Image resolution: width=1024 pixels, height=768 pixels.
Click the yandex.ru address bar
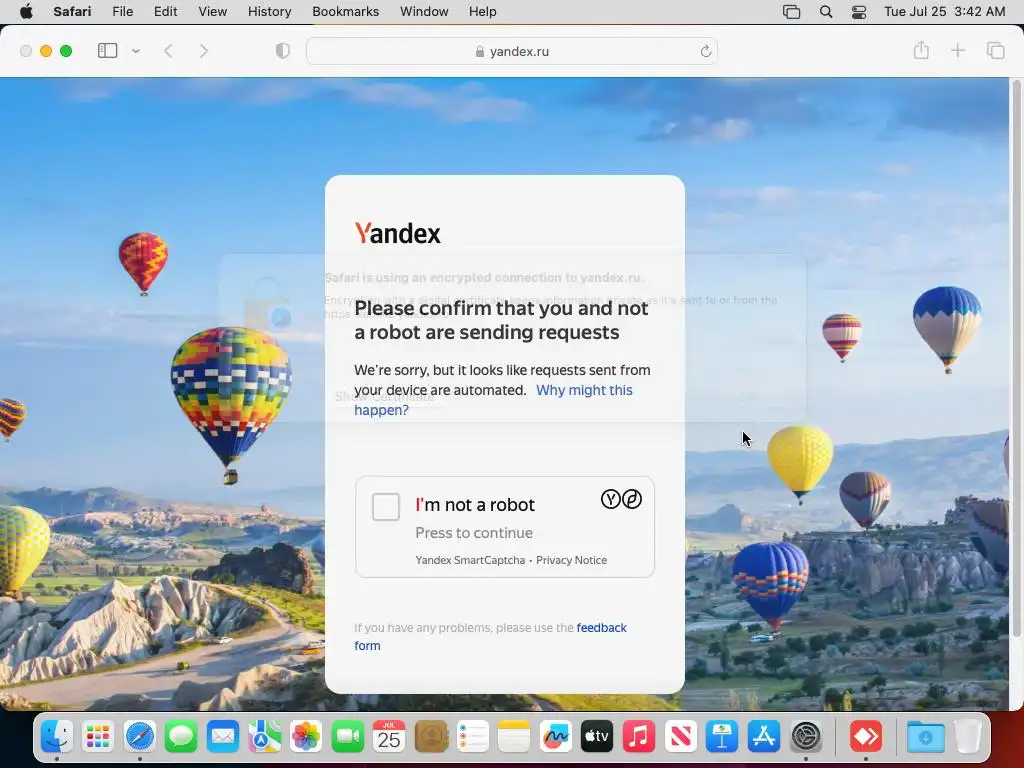(x=512, y=51)
